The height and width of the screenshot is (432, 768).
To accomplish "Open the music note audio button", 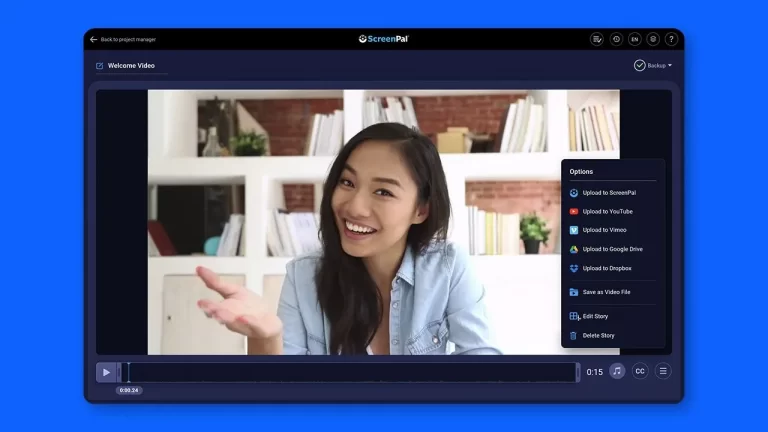I will click(x=617, y=371).
